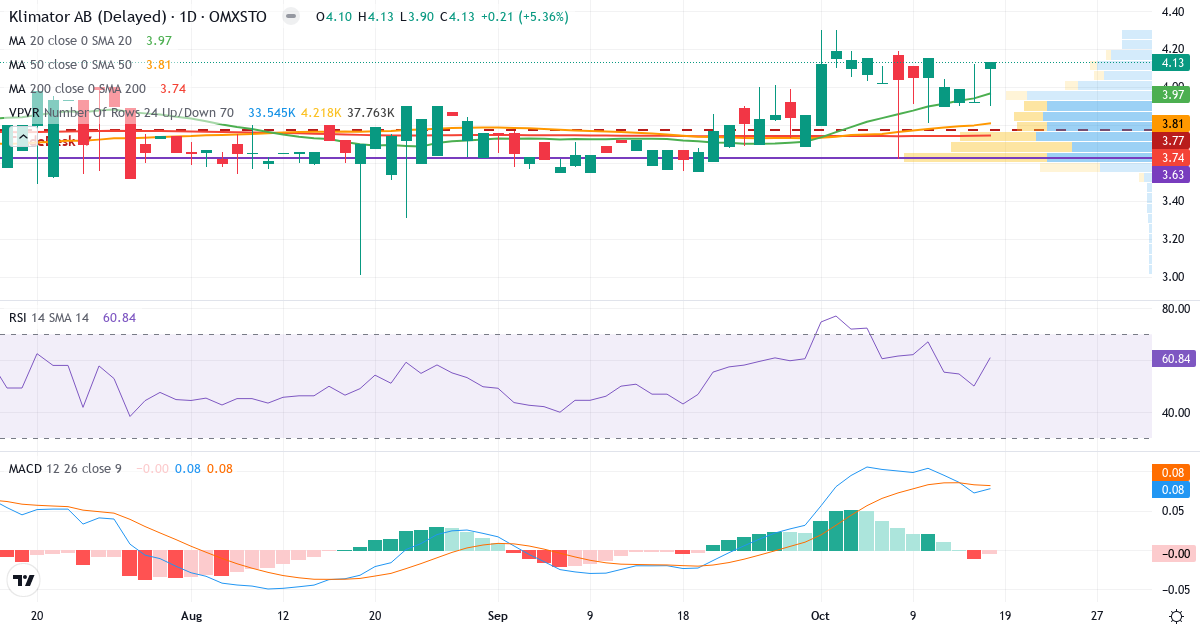Click the 3.20 price scale label
The height and width of the screenshot is (630, 1200).
tap(1173, 239)
